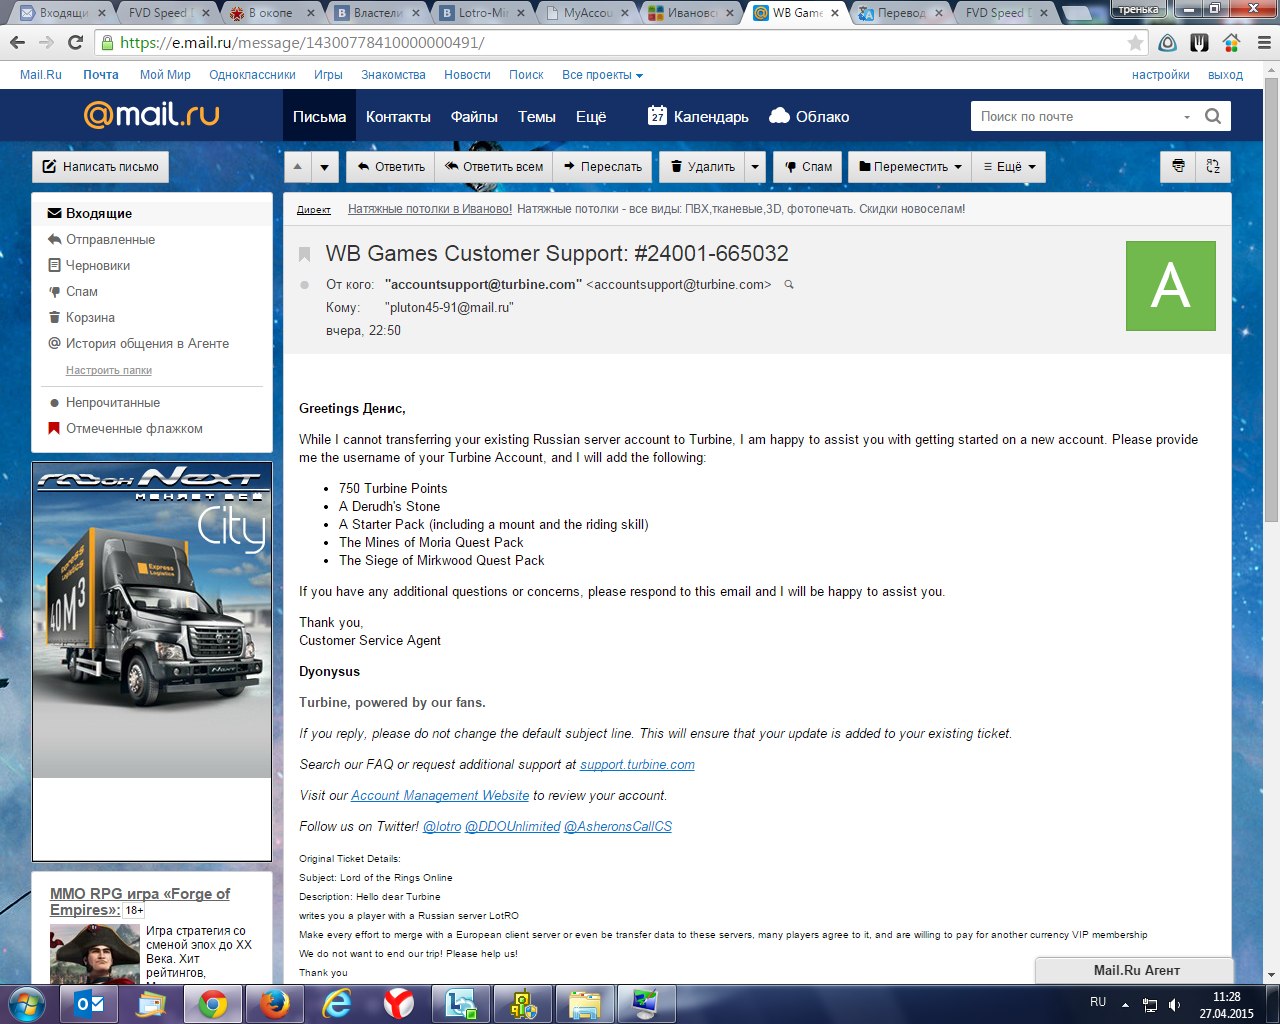Viewport: 1280px width, 1024px height.
Task: Open @lotro Twitter link
Action: [x=442, y=826]
